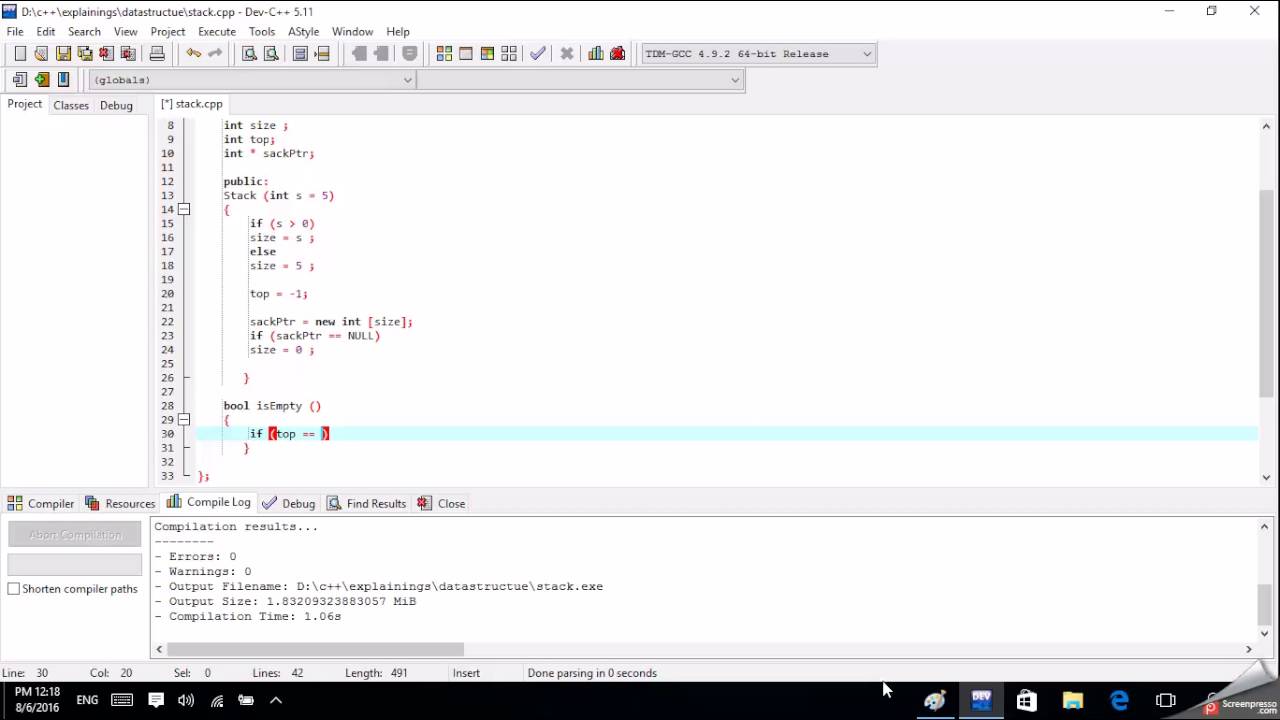Click the Compile four-squares icon
The image size is (1280, 720).
[444, 54]
